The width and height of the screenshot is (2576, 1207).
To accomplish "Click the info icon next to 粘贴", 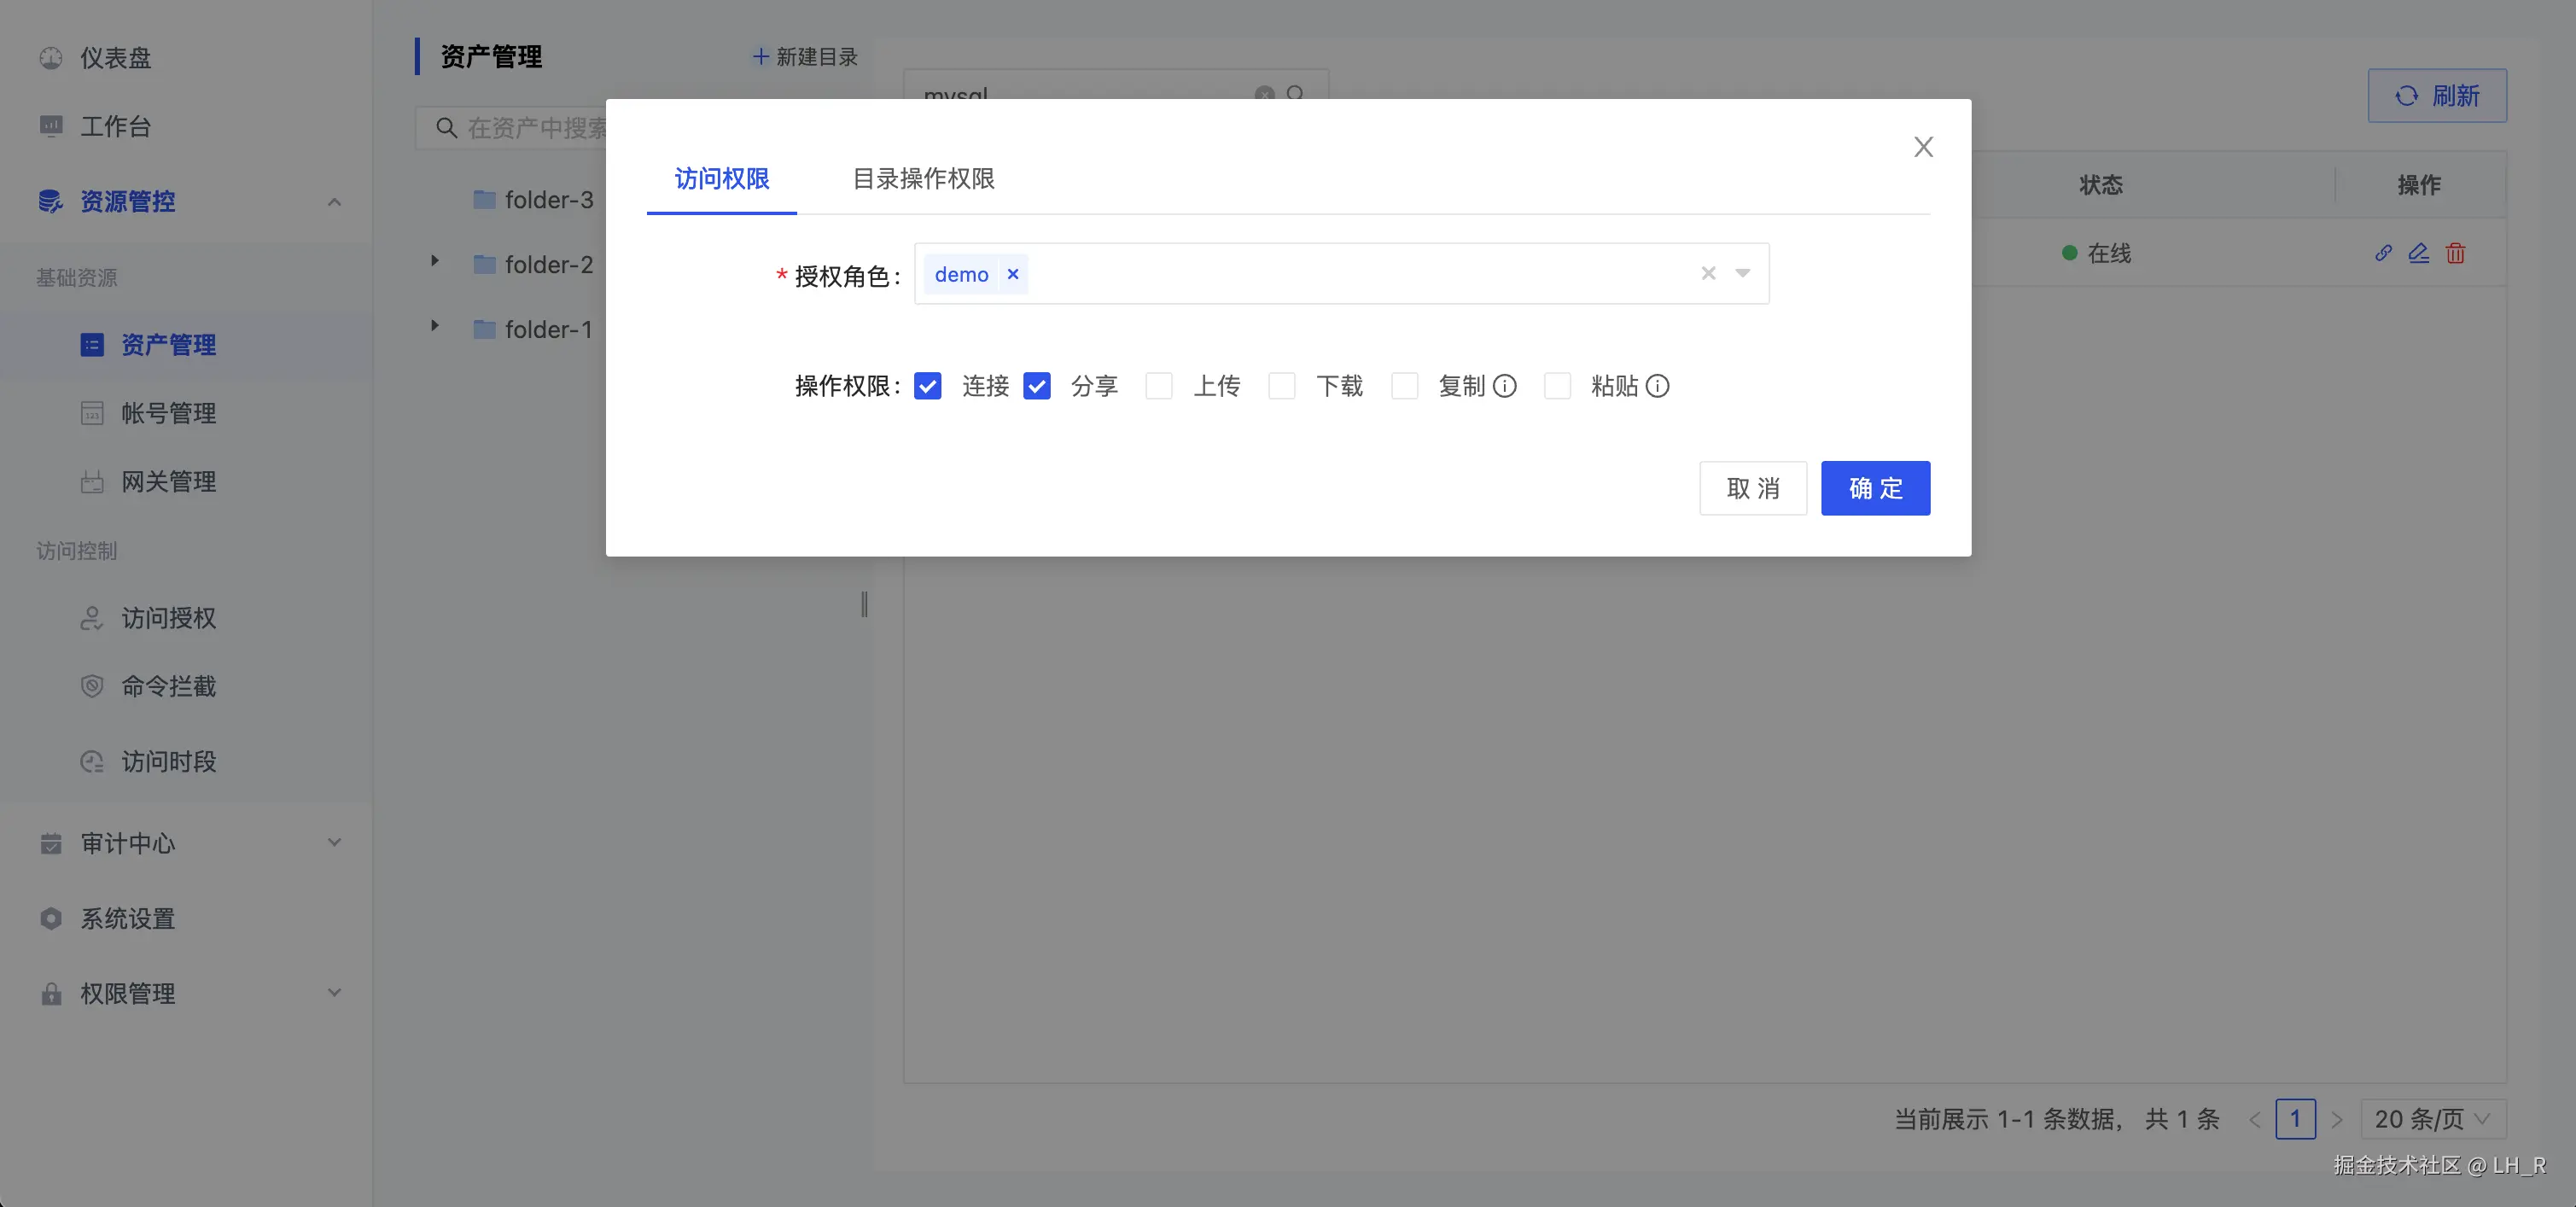I will [x=1657, y=386].
